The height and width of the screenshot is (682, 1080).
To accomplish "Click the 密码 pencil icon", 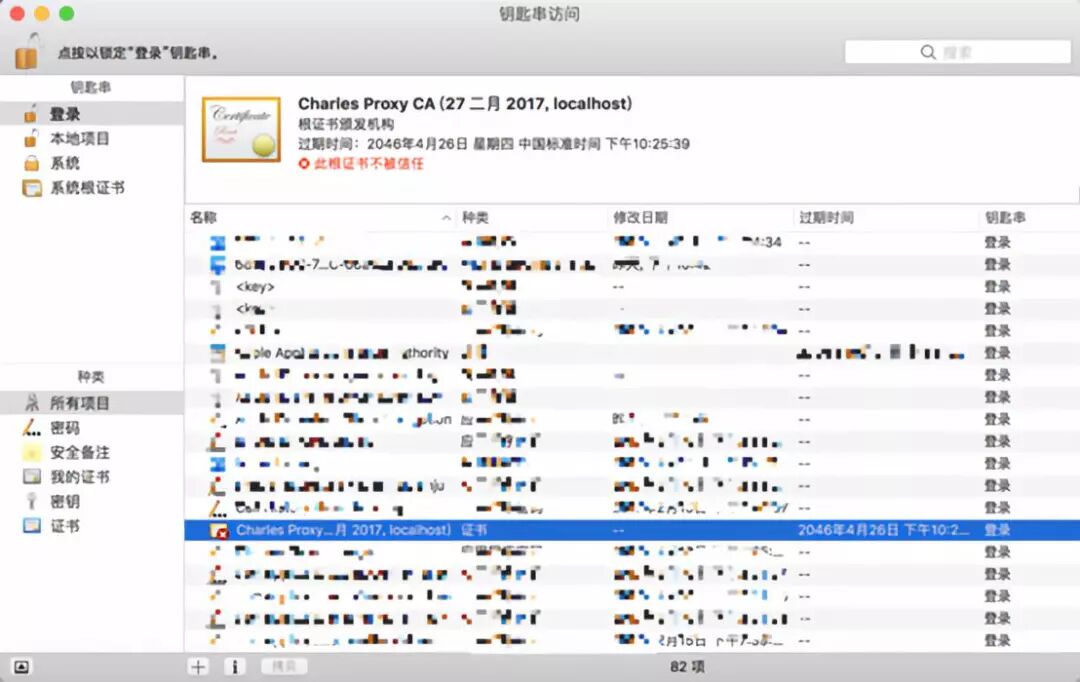I will point(32,428).
